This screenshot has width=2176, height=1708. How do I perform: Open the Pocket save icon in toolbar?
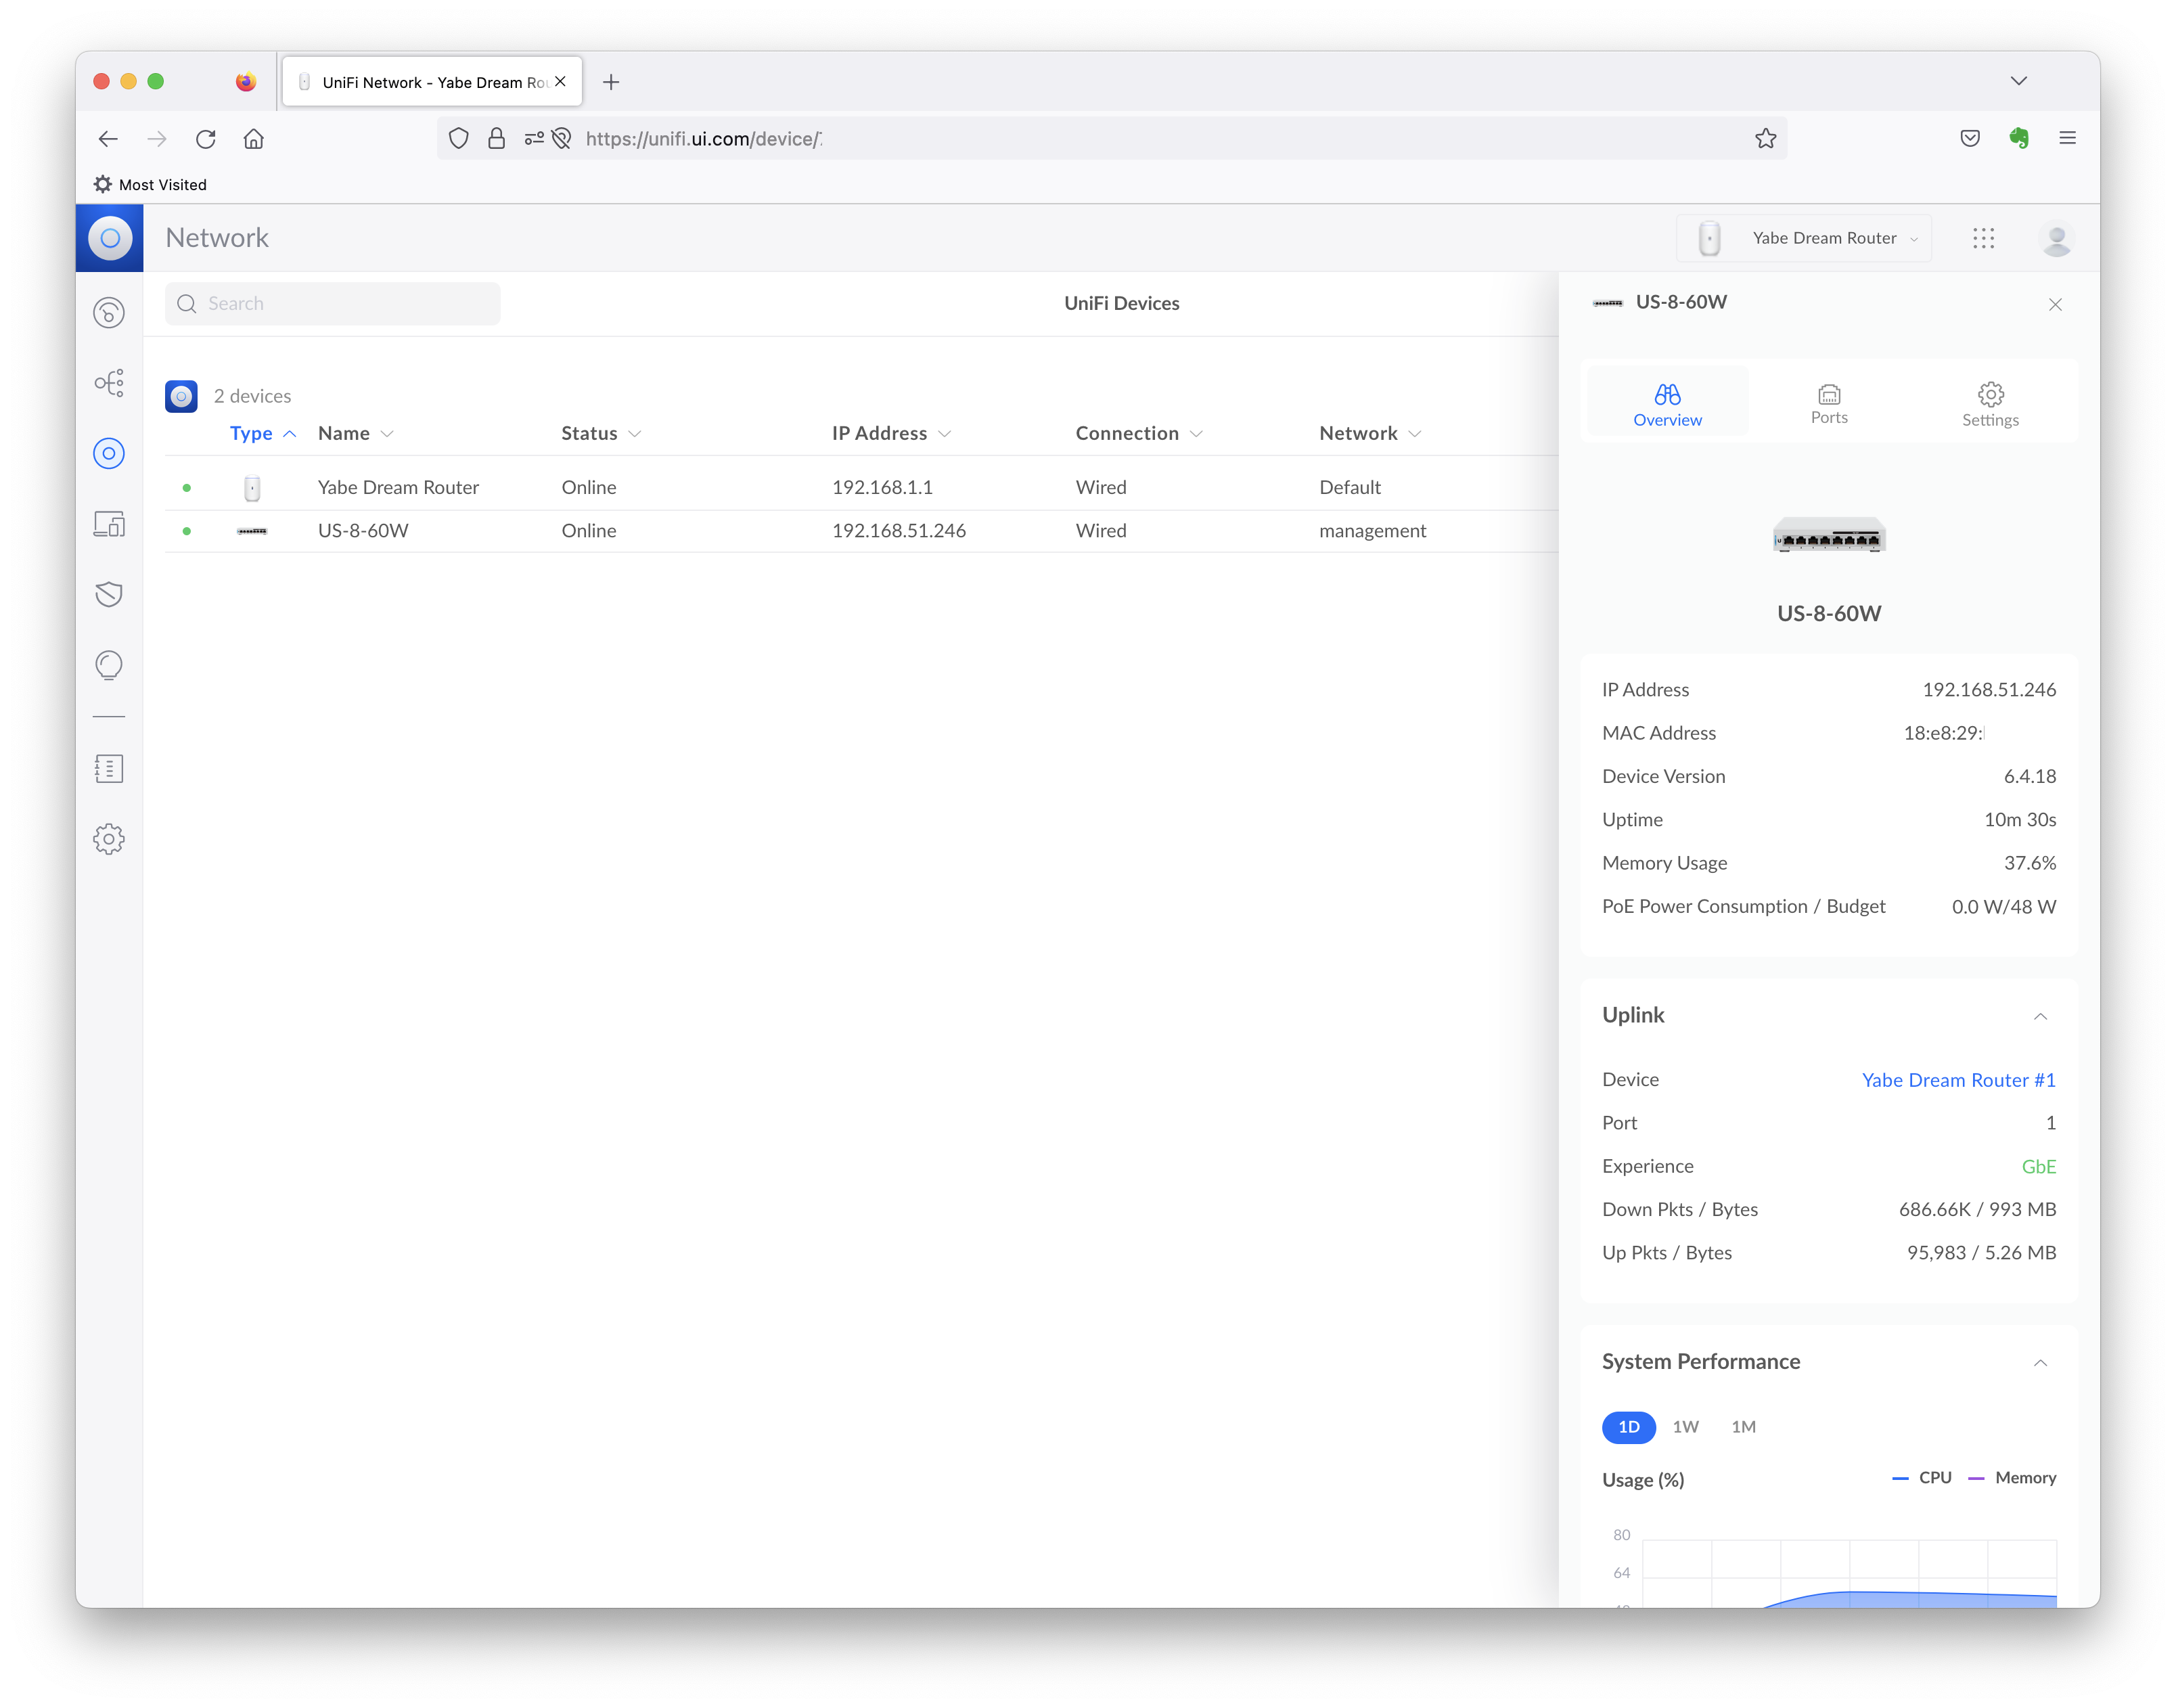(x=1970, y=139)
